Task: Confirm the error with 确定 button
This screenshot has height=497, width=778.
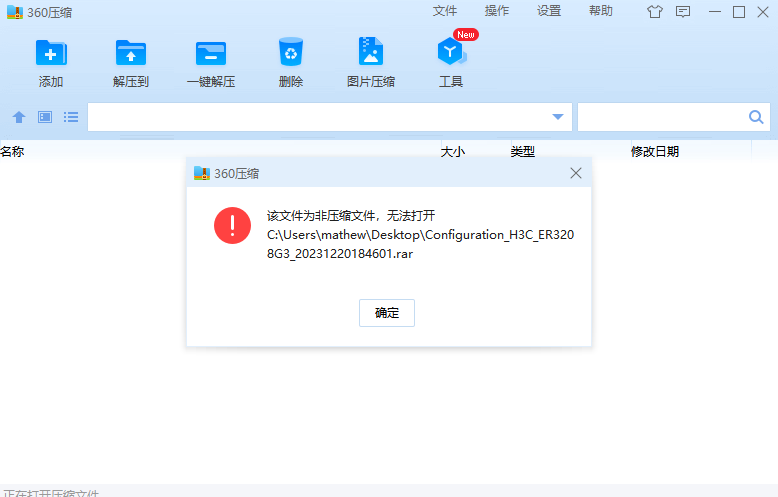Action: (387, 313)
